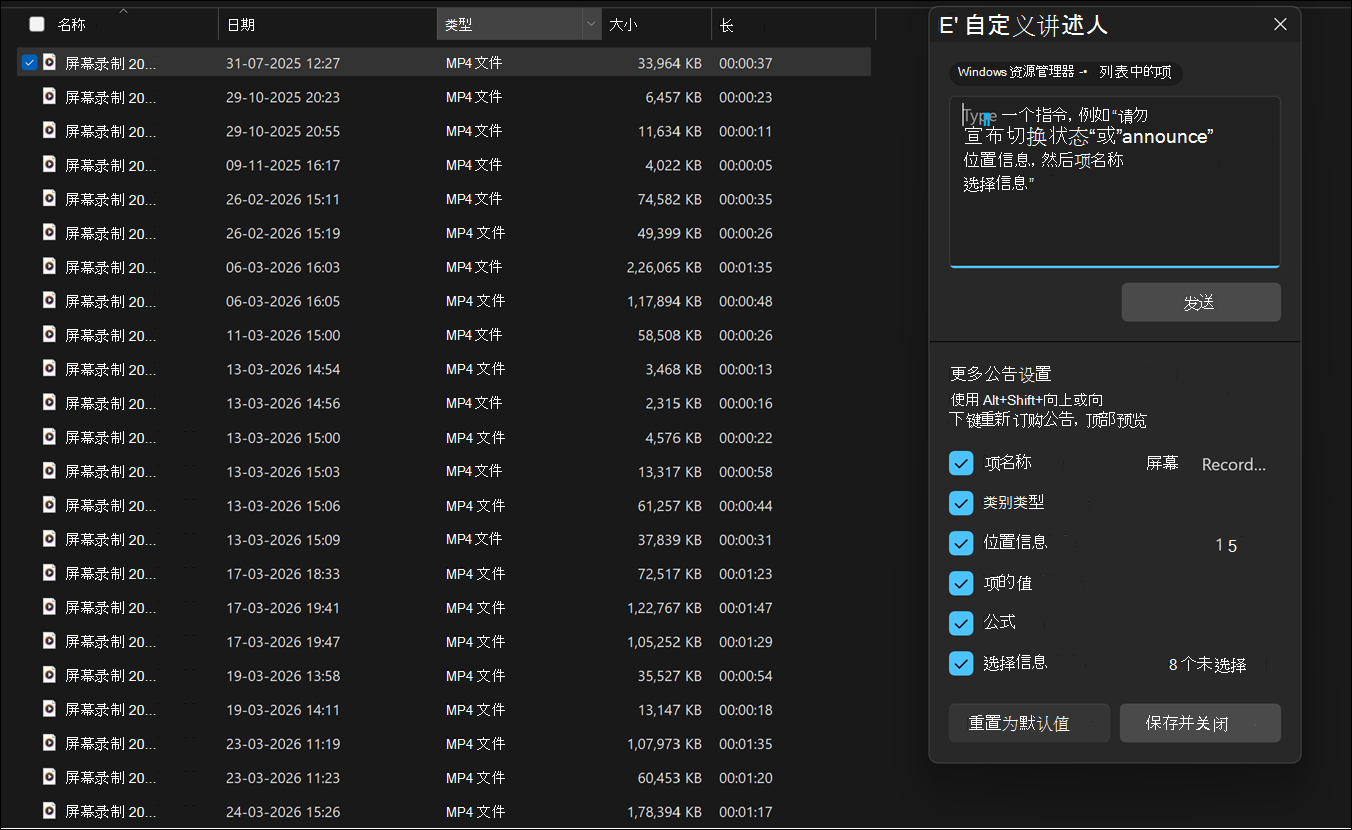Click the 00:00:05 duration cell

click(x=746, y=165)
